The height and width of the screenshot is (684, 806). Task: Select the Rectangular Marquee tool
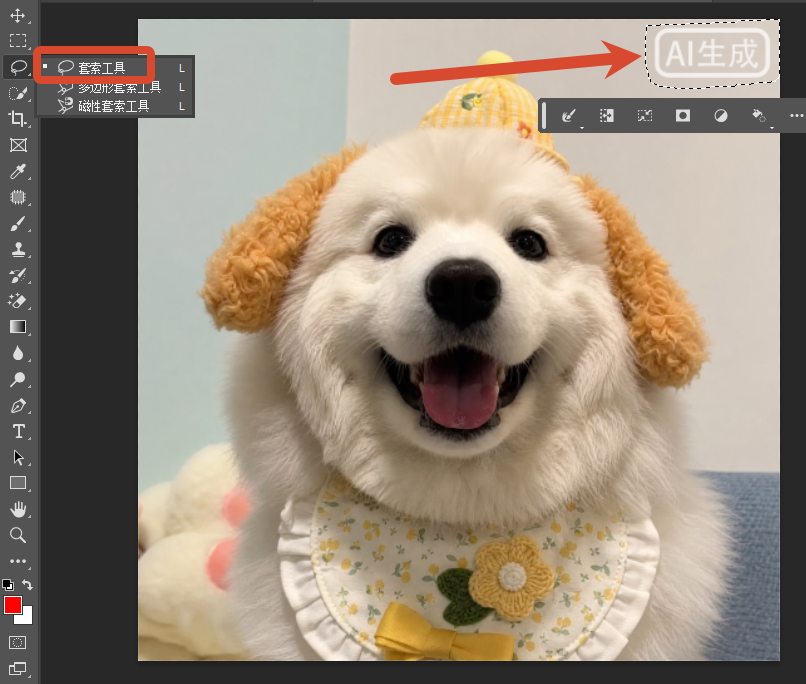click(17, 41)
